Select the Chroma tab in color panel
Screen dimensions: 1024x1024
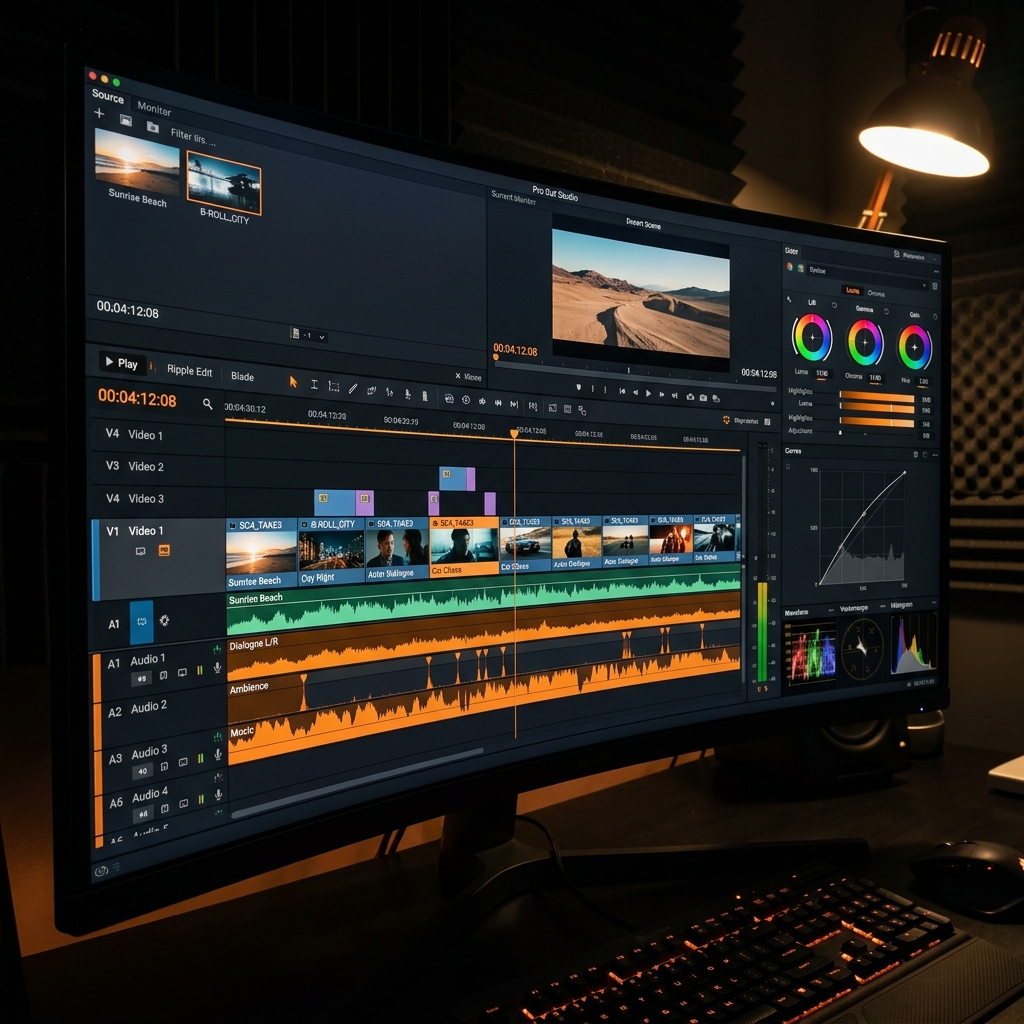pos(876,293)
